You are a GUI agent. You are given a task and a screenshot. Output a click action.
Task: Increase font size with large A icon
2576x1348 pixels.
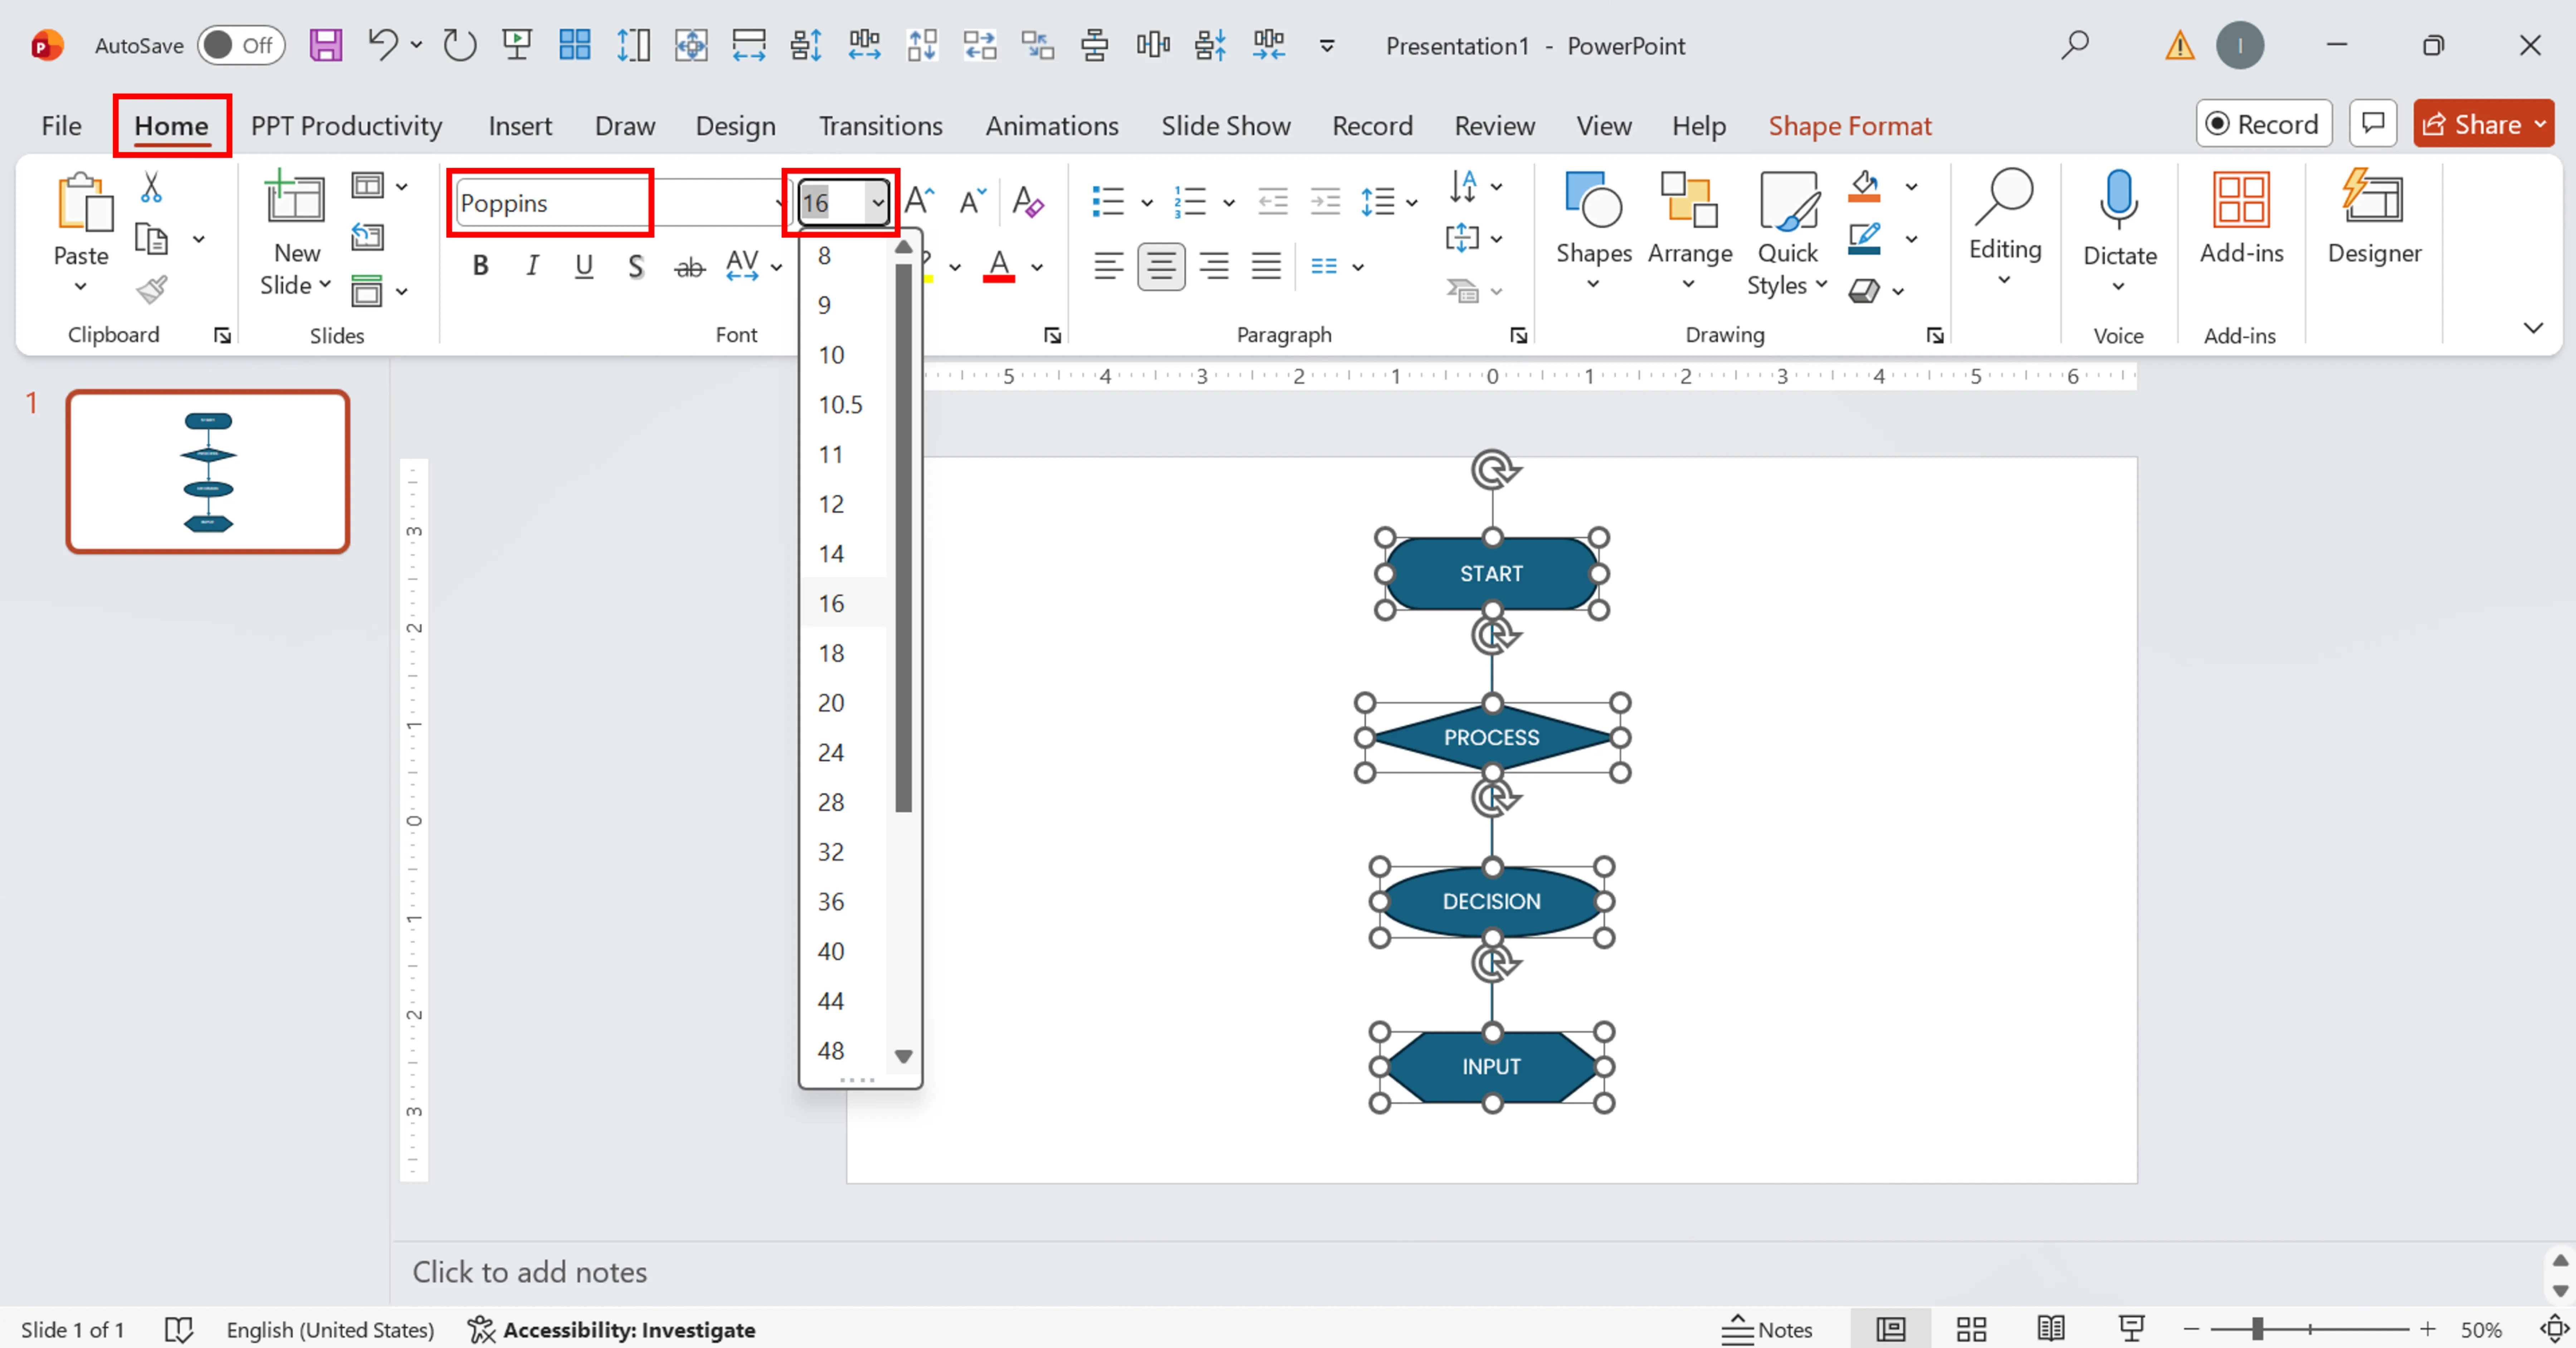click(x=919, y=201)
